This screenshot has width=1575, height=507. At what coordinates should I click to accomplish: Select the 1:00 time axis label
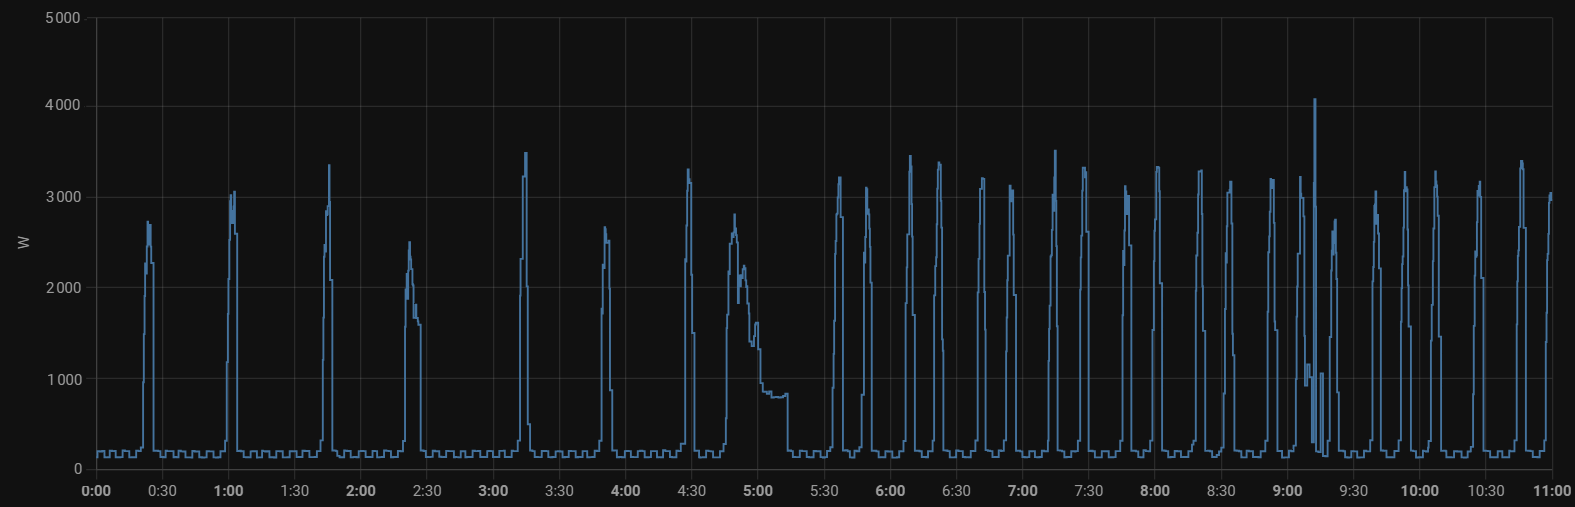point(229,491)
